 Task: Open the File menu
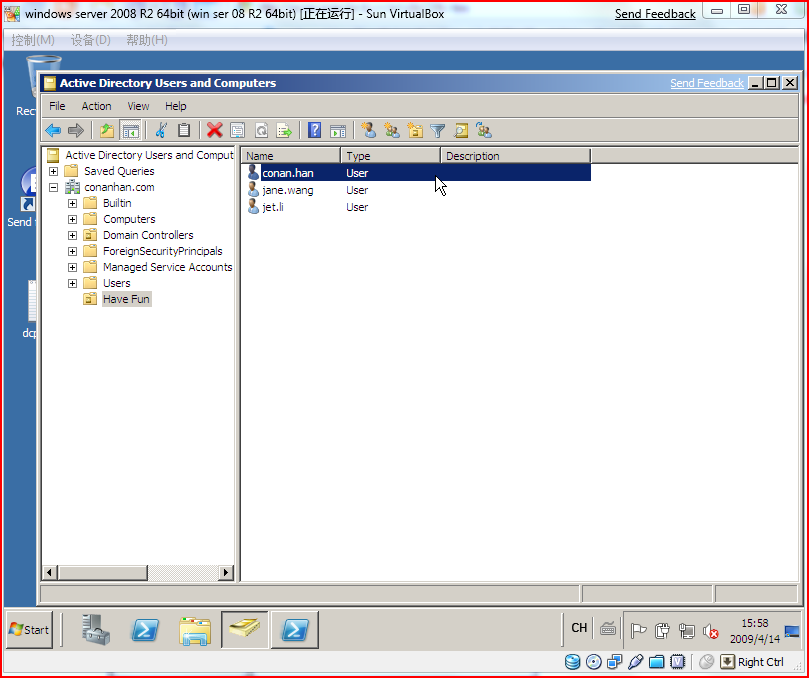tap(57, 106)
